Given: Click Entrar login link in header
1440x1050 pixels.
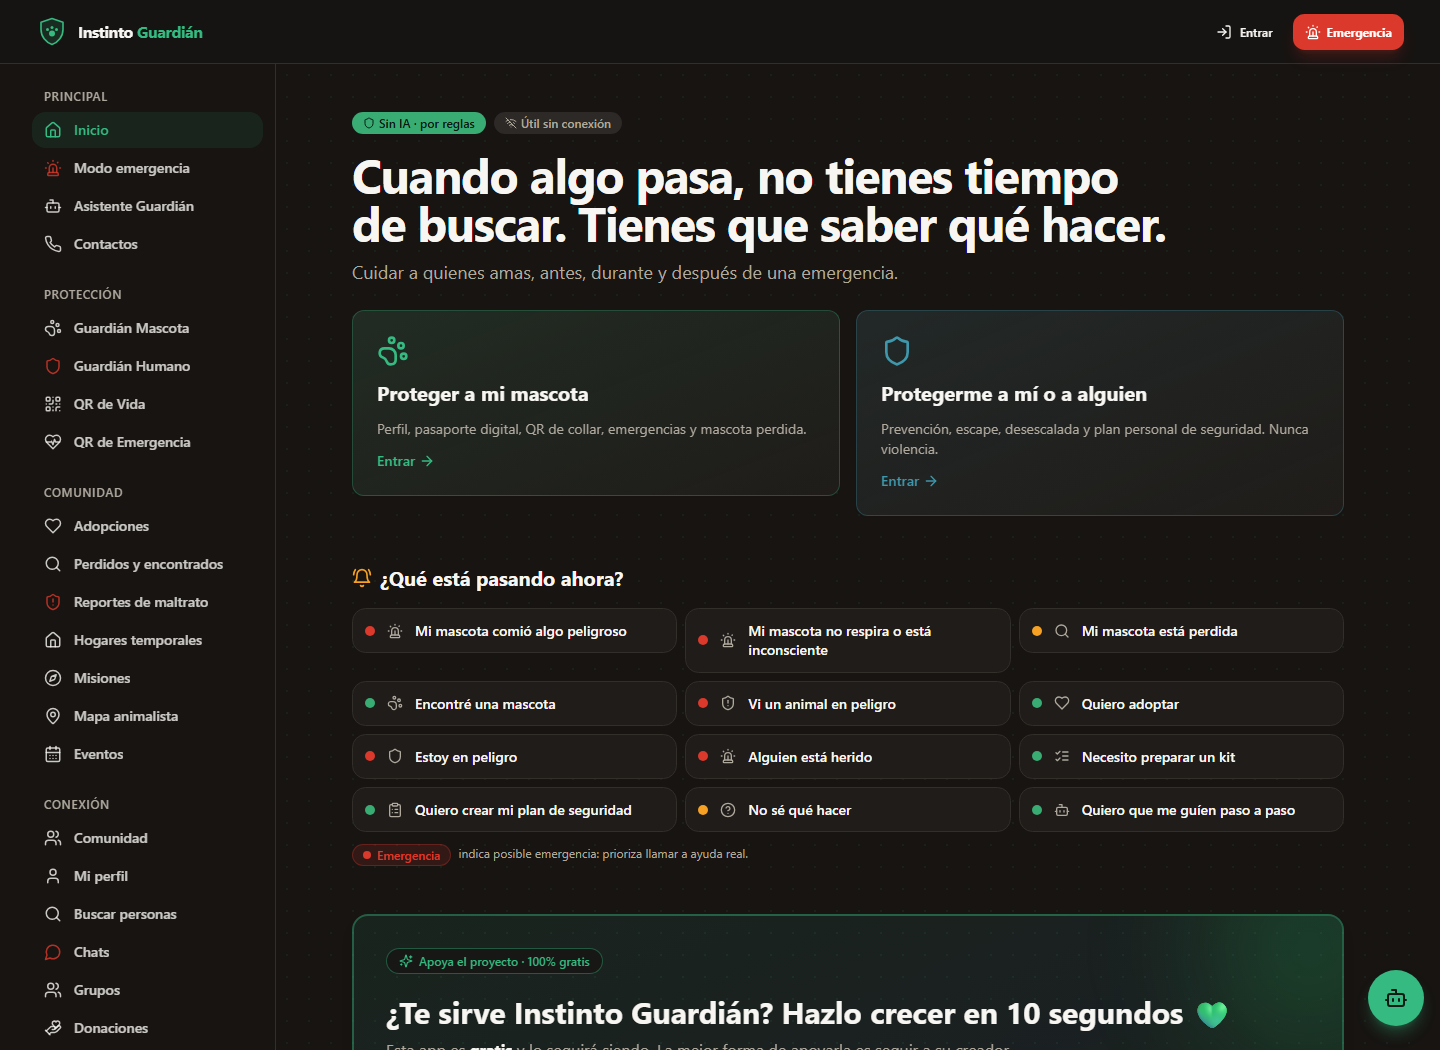Looking at the screenshot, I should click(1245, 32).
